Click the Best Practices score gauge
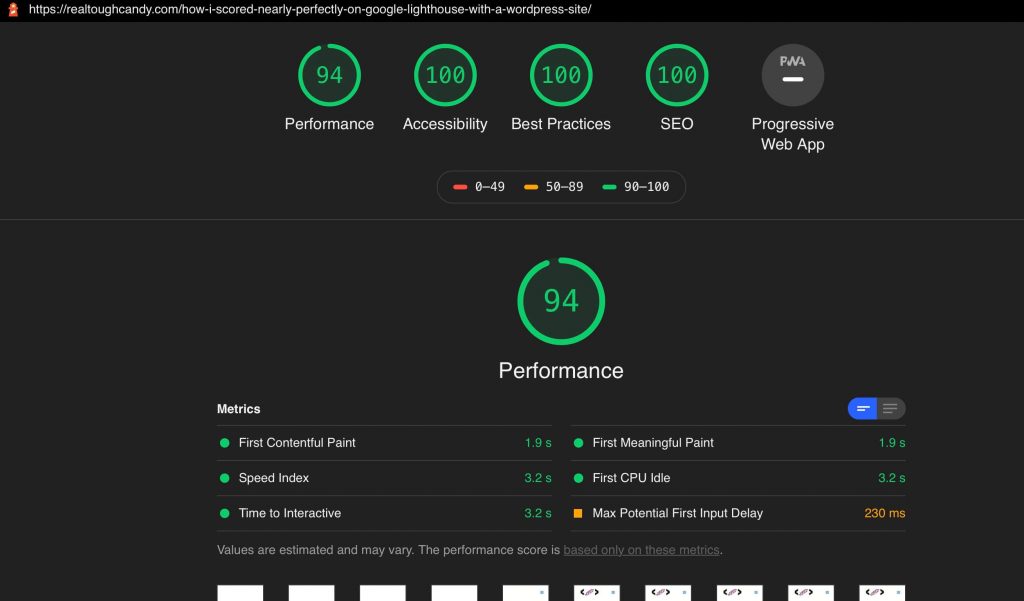 pos(561,75)
